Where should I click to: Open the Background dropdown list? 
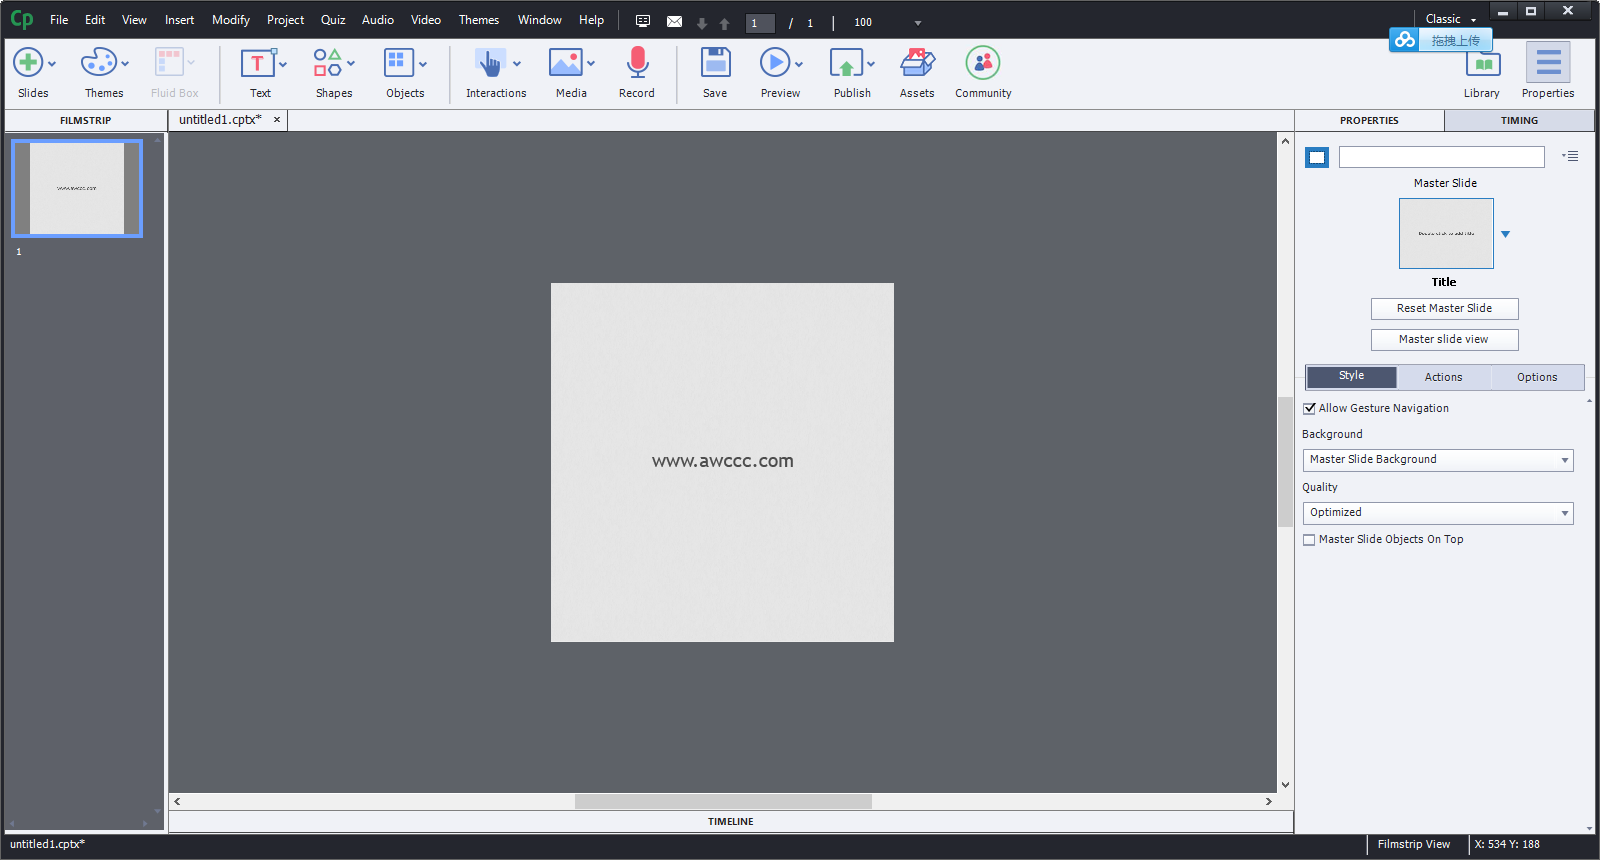tap(1438, 460)
